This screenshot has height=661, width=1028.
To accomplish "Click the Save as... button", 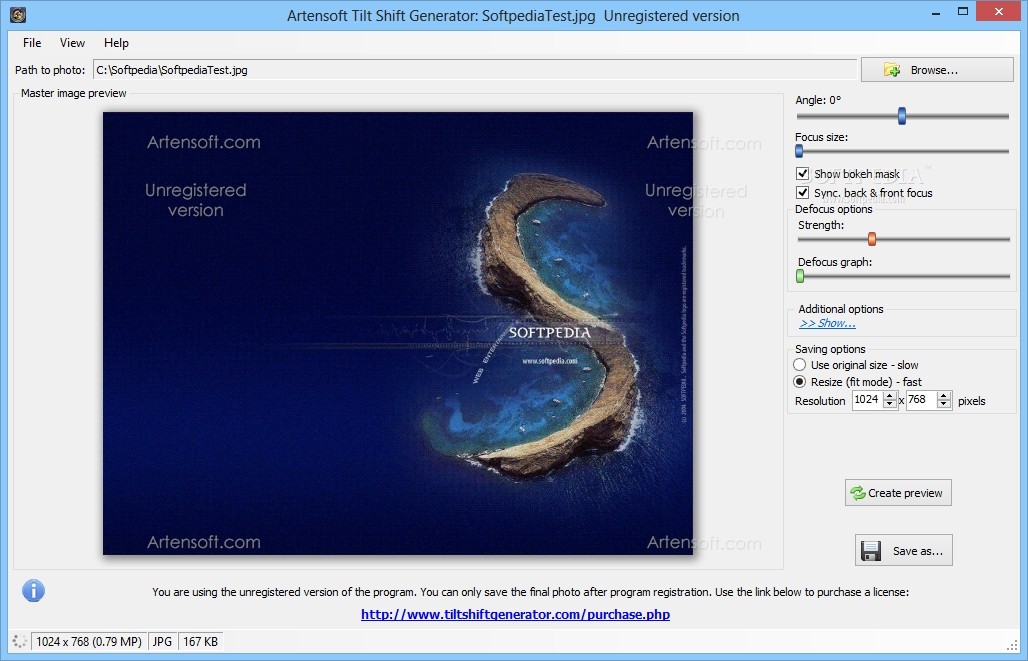I will pos(903,550).
